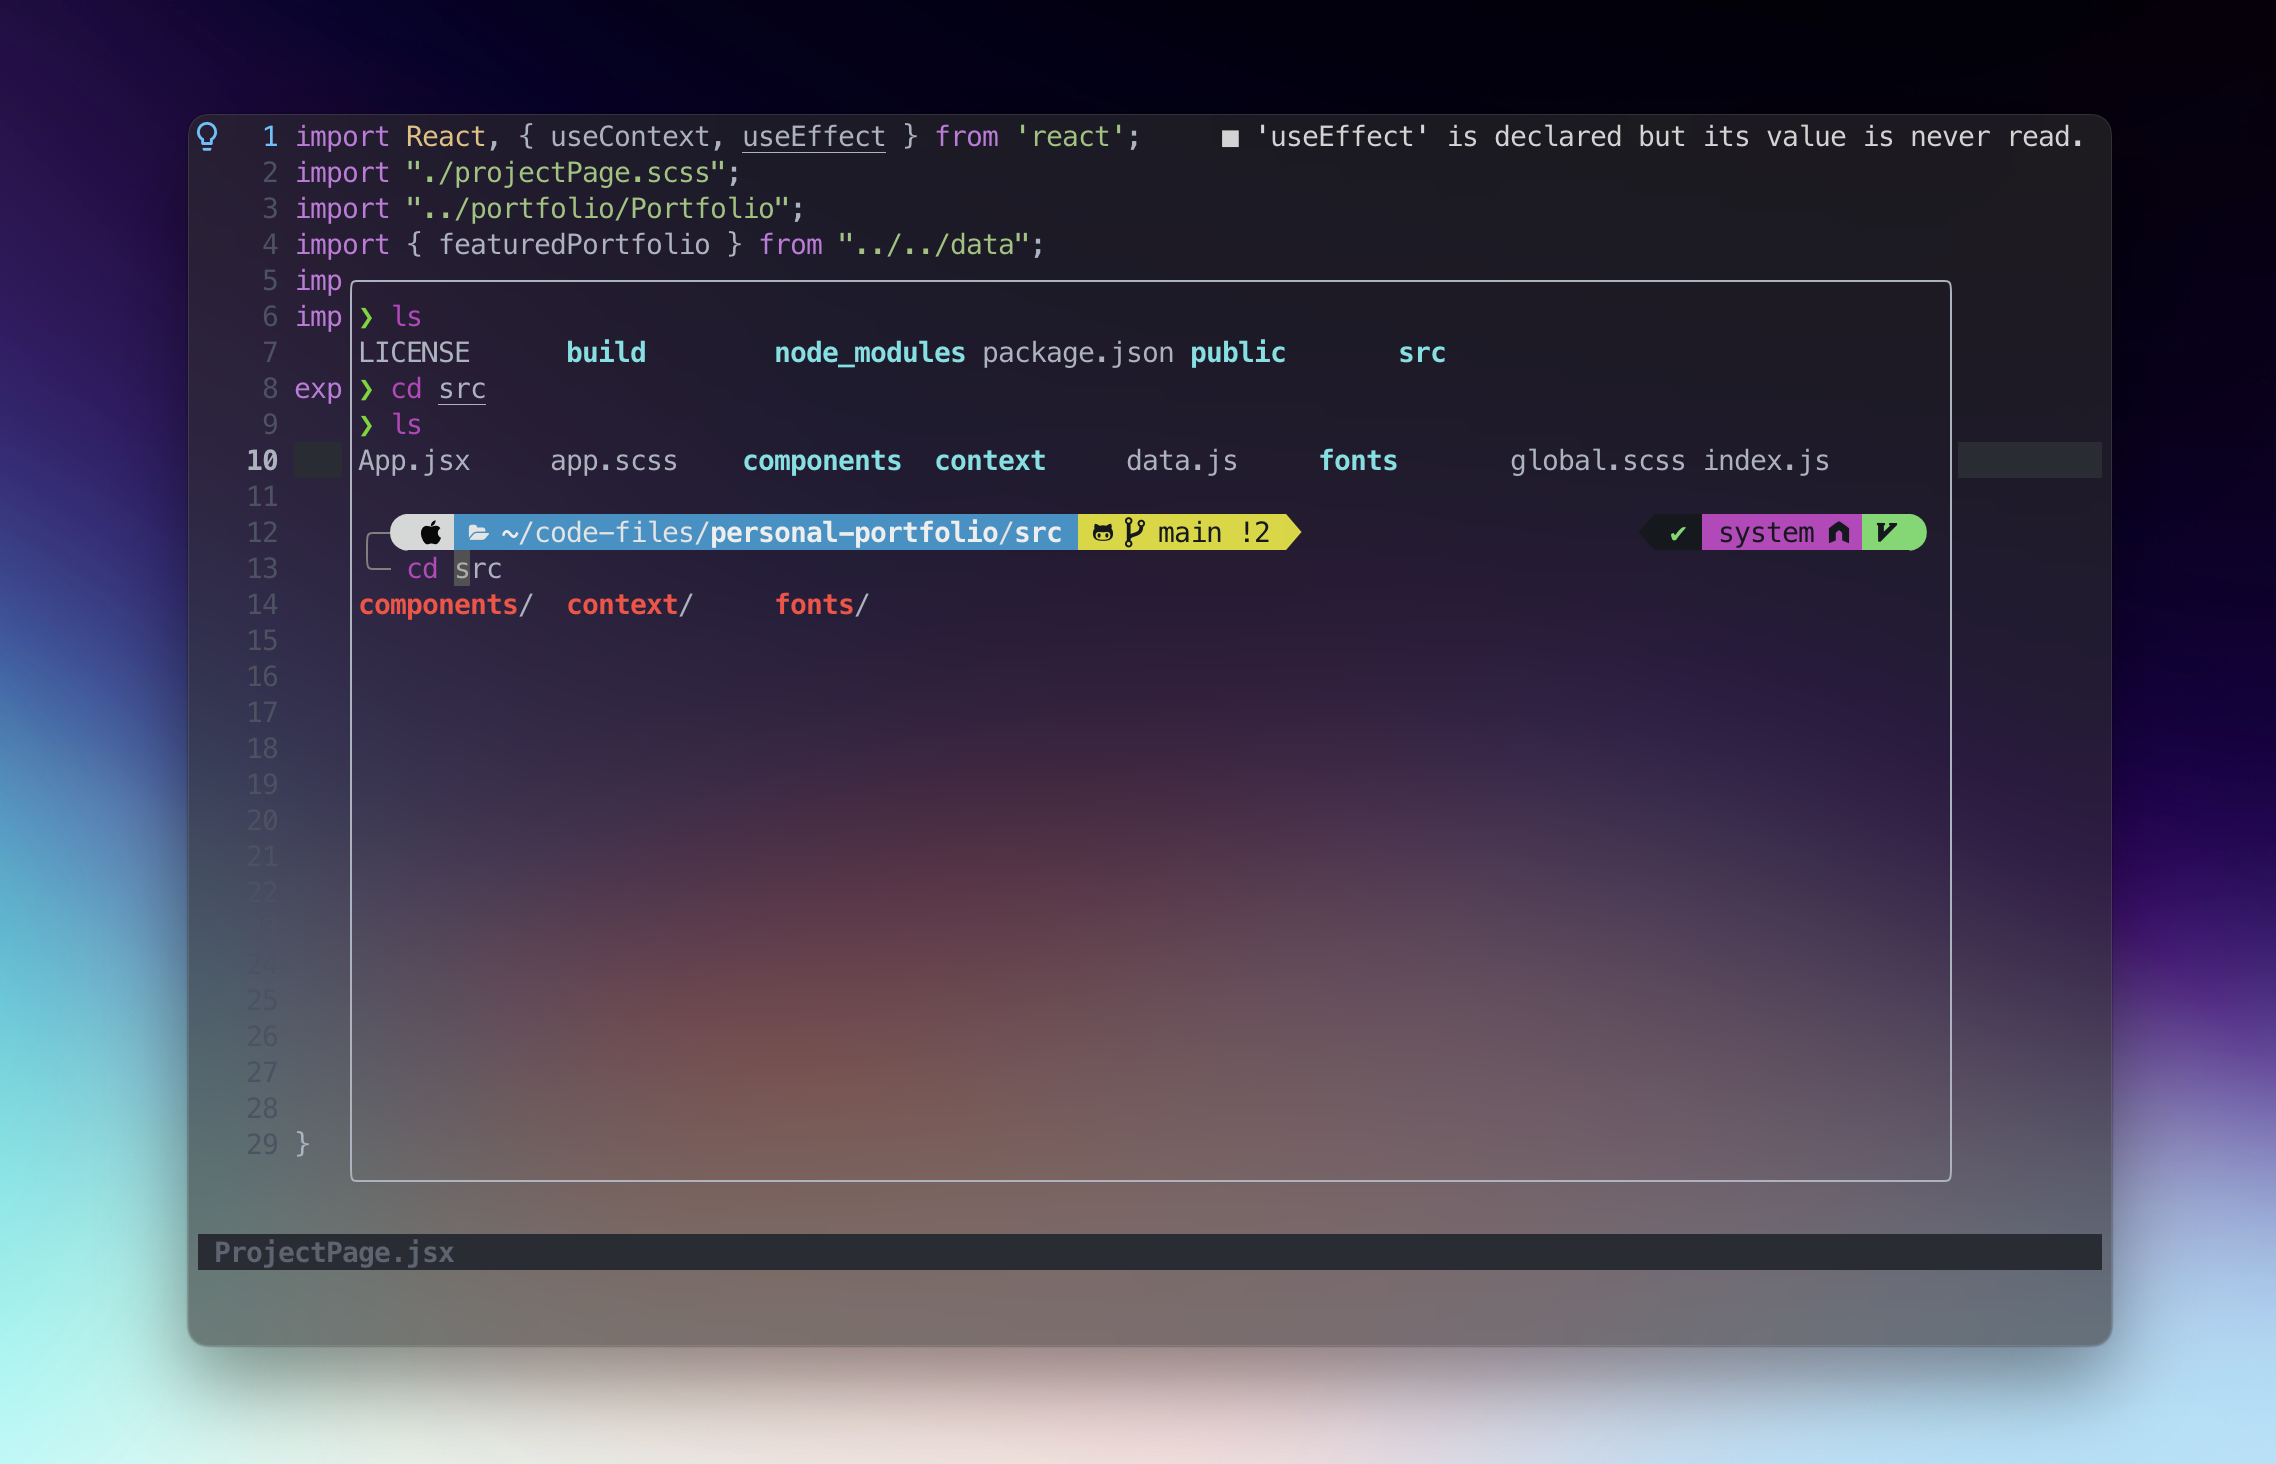
Task: Select fonts/ completion suggestion
Action: pos(821,605)
